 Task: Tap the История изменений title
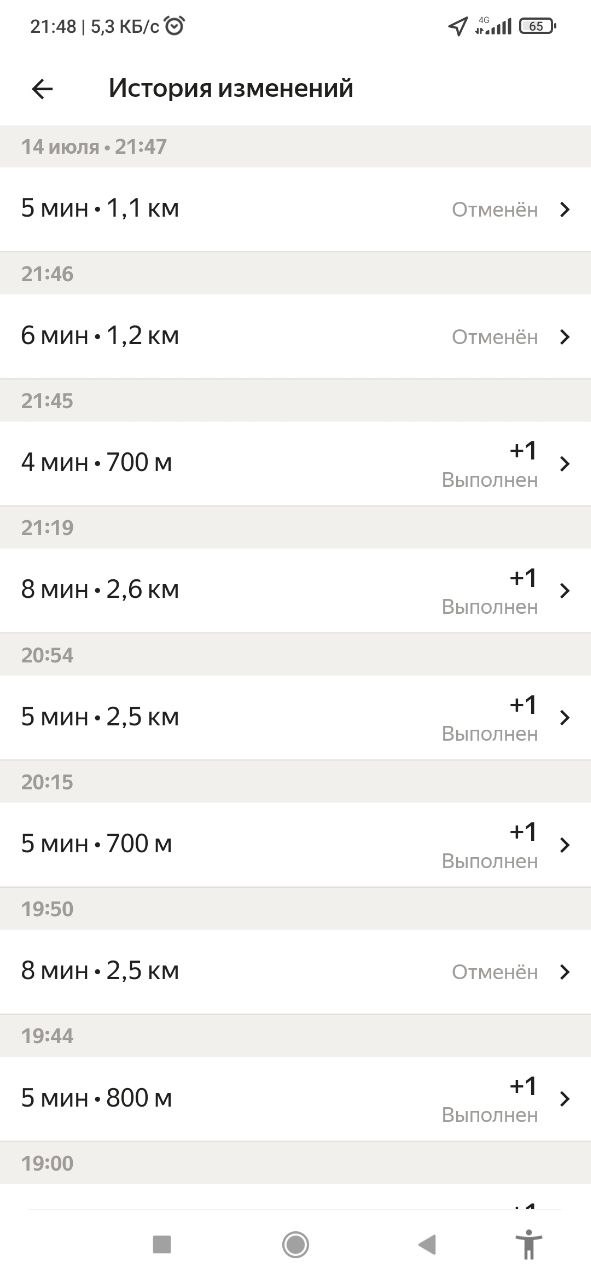[x=231, y=88]
